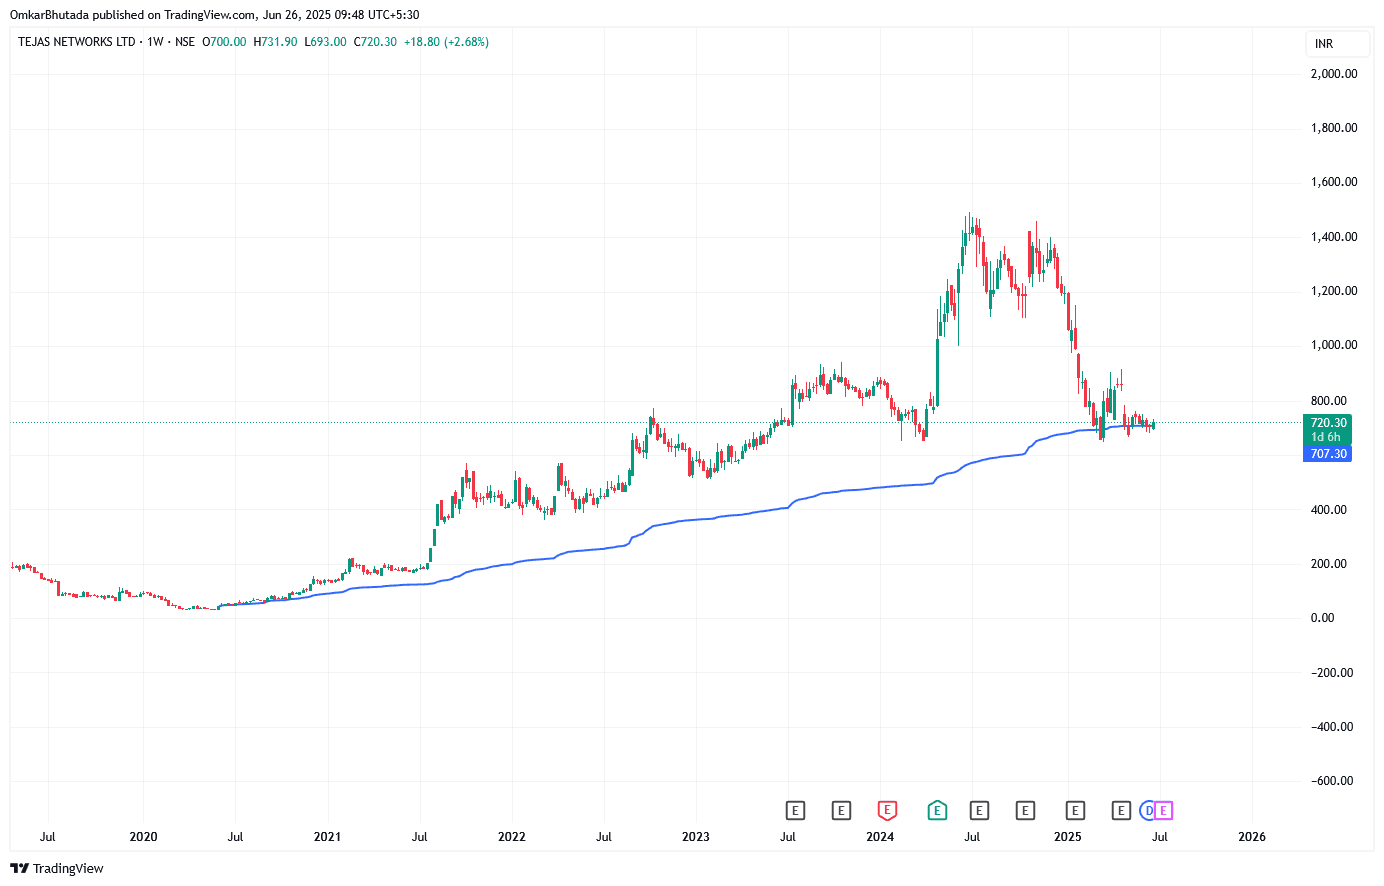Click the black earnings marker left of the blue D
This screenshot has width=1384, height=886.
point(1121,810)
